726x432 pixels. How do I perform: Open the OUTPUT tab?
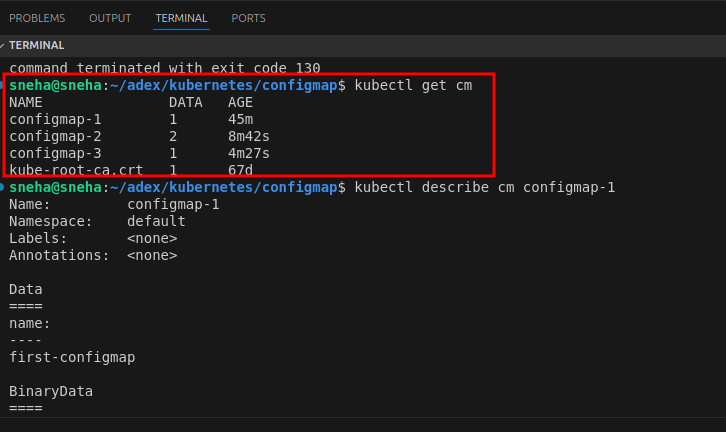110,18
